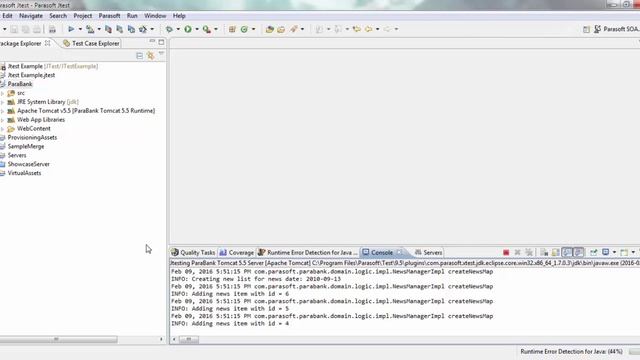This screenshot has height=360, width=640.
Task: Expand the src folder in ParaBank
Action: (2, 93)
